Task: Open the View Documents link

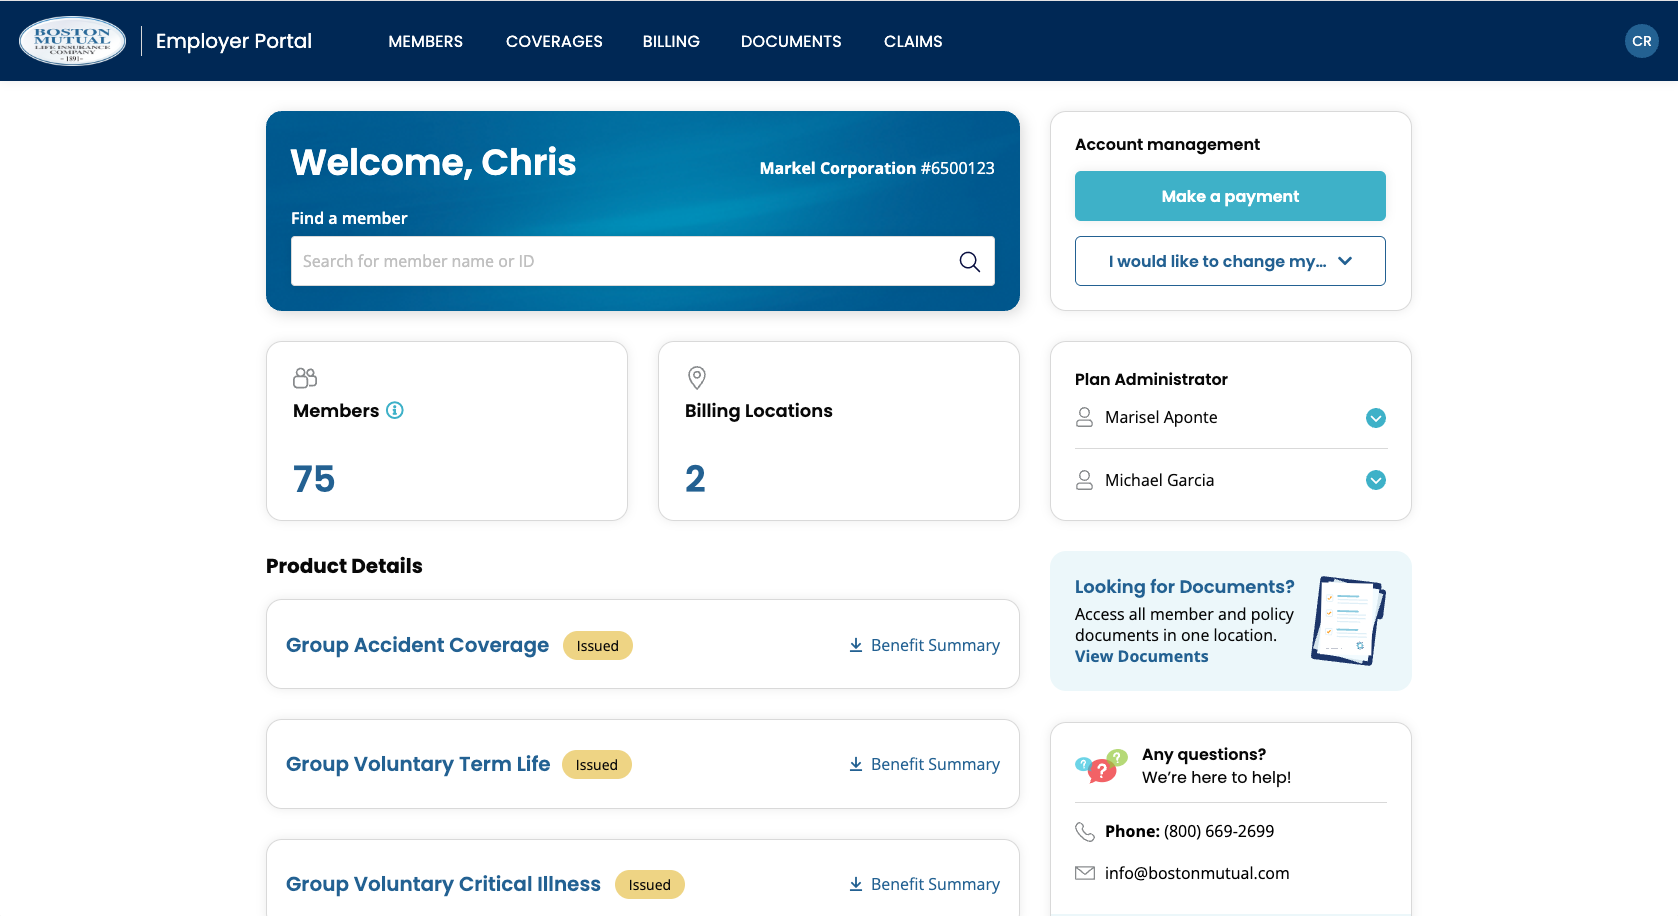Action: 1142,656
